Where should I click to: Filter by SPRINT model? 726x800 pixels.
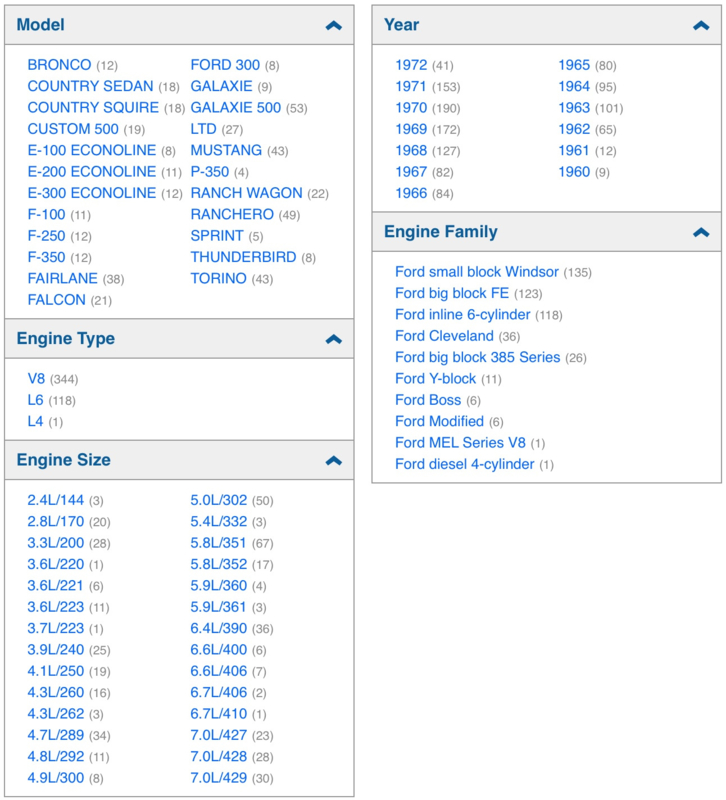(x=217, y=236)
